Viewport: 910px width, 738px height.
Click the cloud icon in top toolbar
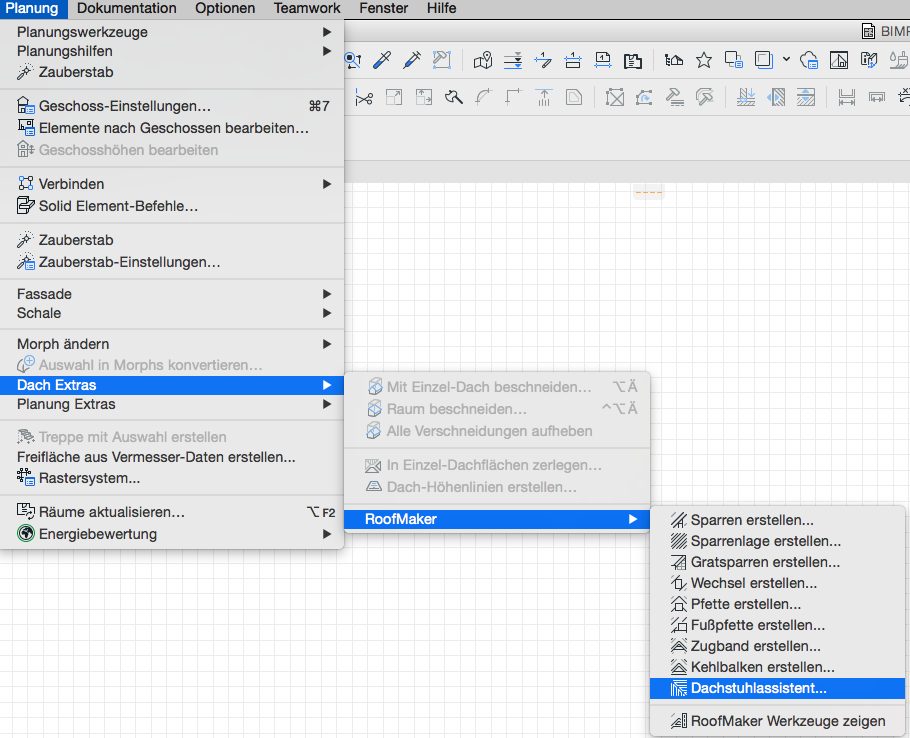click(x=810, y=60)
